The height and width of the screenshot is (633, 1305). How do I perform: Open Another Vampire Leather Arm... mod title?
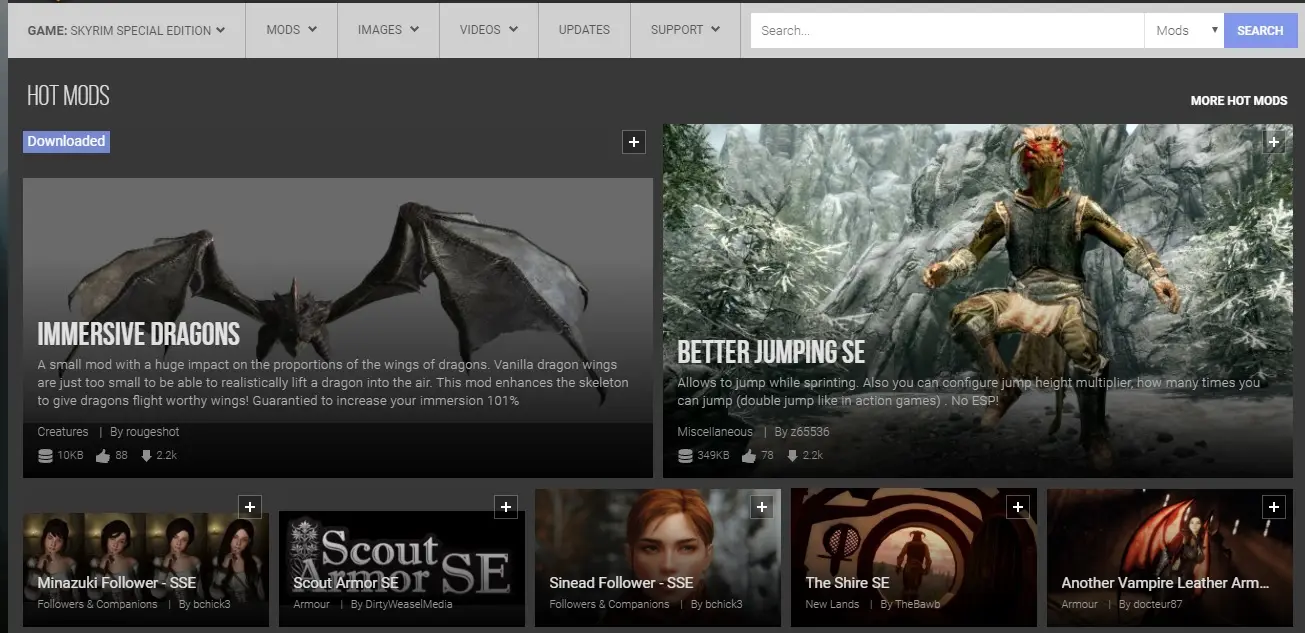(x=1165, y=582)
